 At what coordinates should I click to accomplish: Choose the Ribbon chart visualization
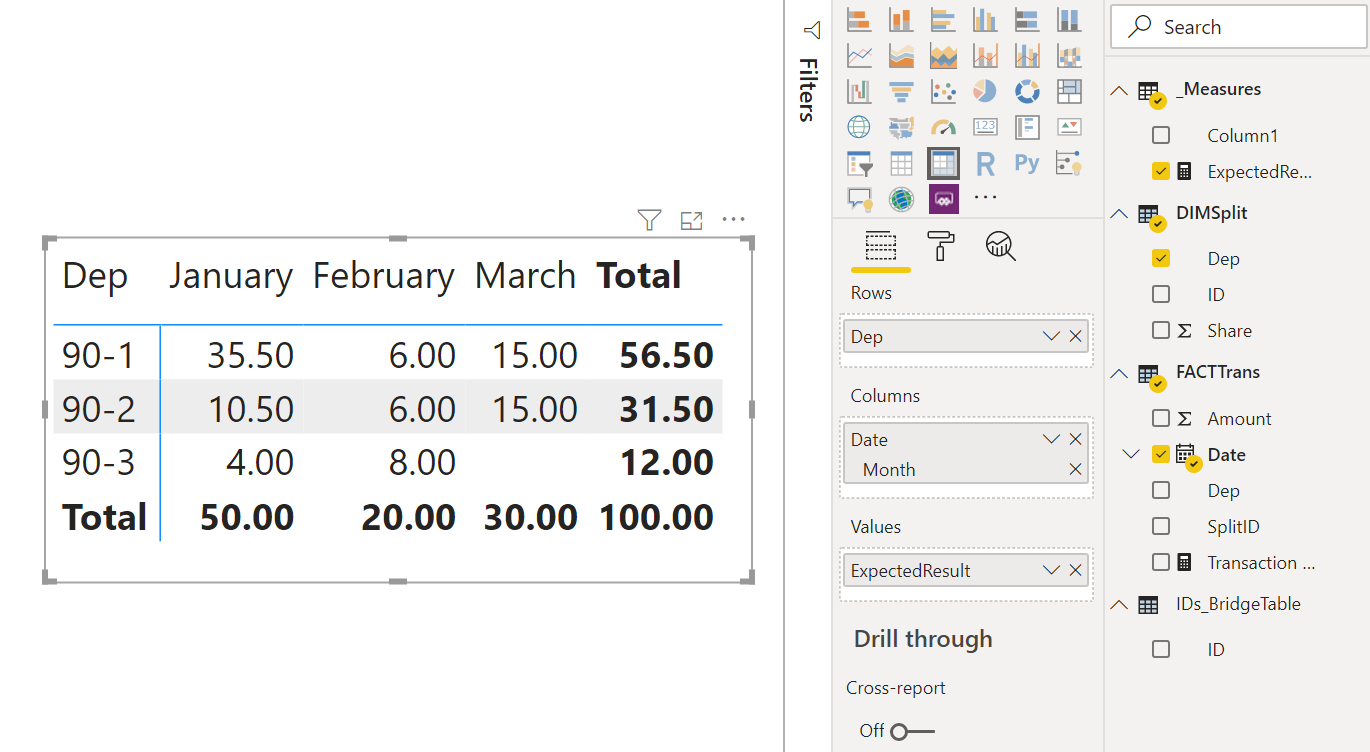(x=1069, y=55)
